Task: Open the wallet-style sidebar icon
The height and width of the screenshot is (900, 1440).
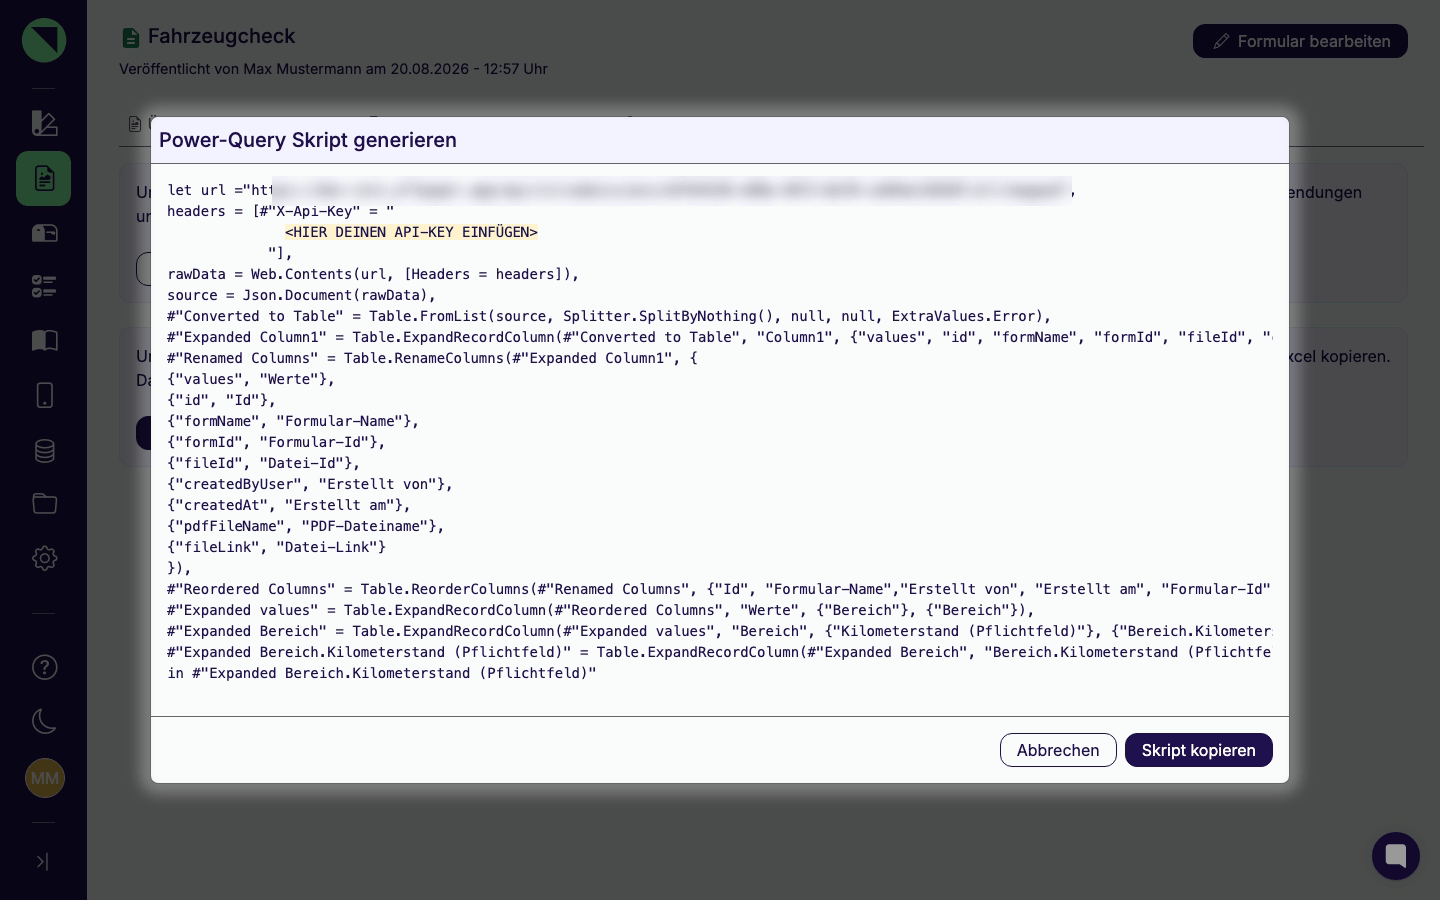Action: [x=44, y=233]
